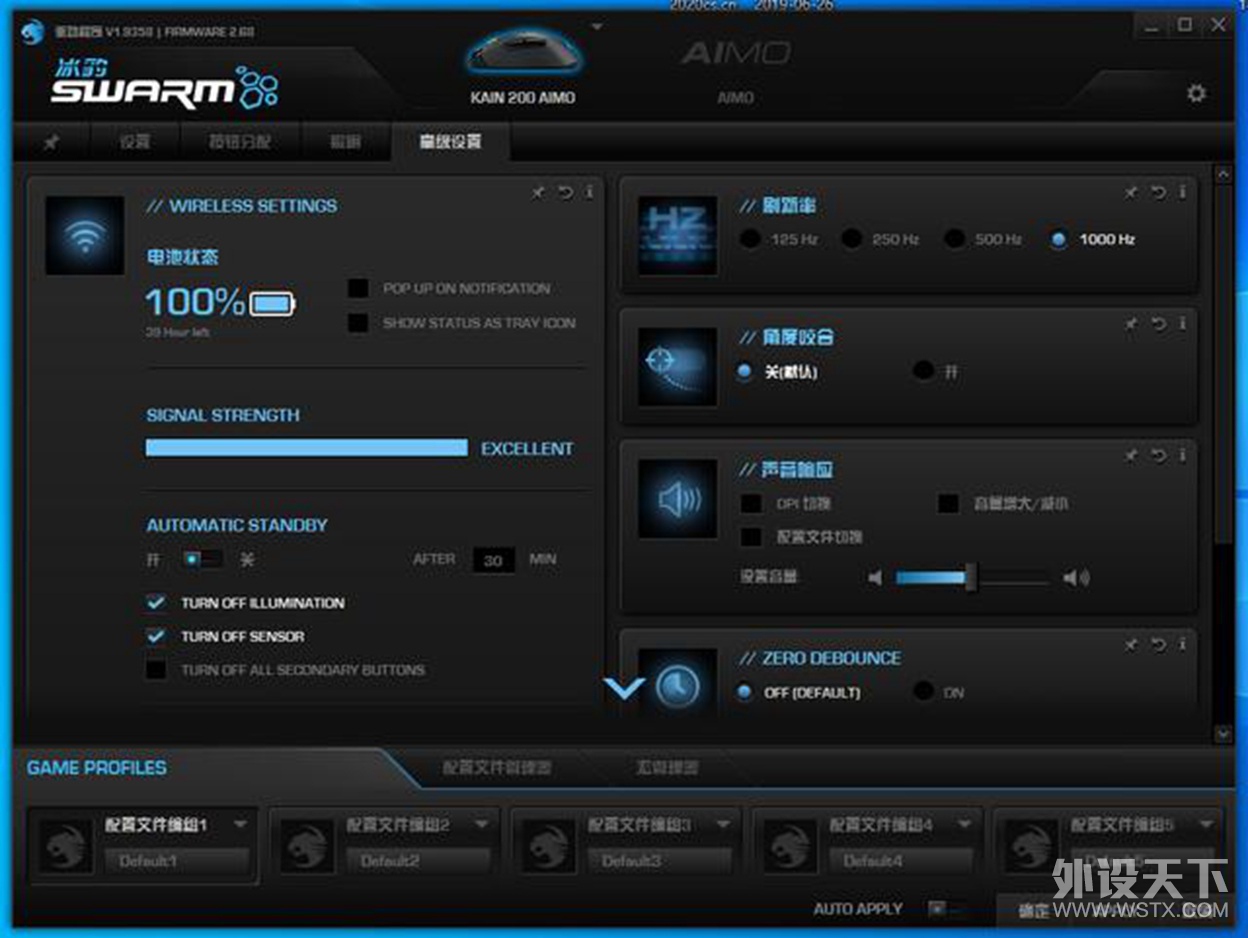This screenshot has height=938, width=1248.
Task: Enable DPI 切换 sound feedback
Action: click(x=751, y=503)
